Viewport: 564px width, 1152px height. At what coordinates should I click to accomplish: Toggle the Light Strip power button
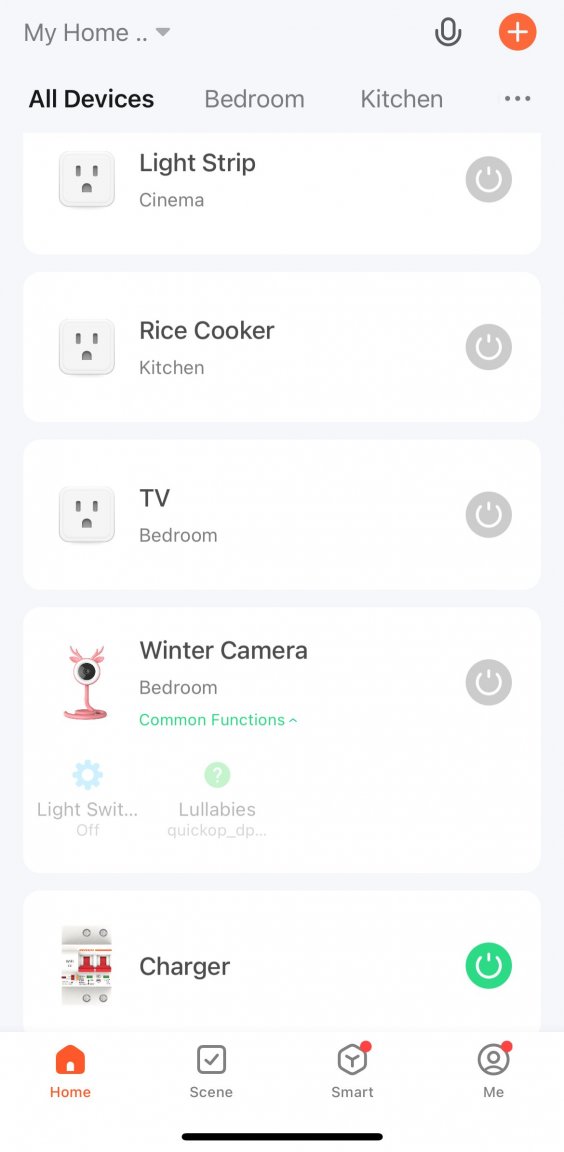coord(488,179)
